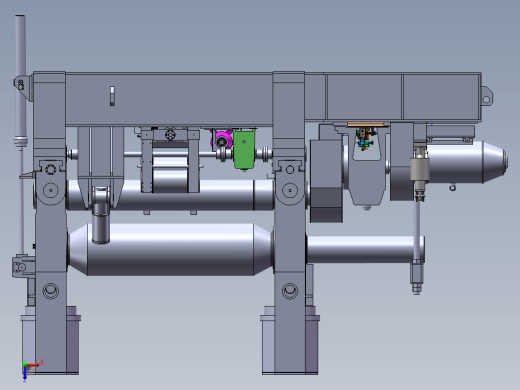Select the magenta pulley component

[x=222, y=140]
